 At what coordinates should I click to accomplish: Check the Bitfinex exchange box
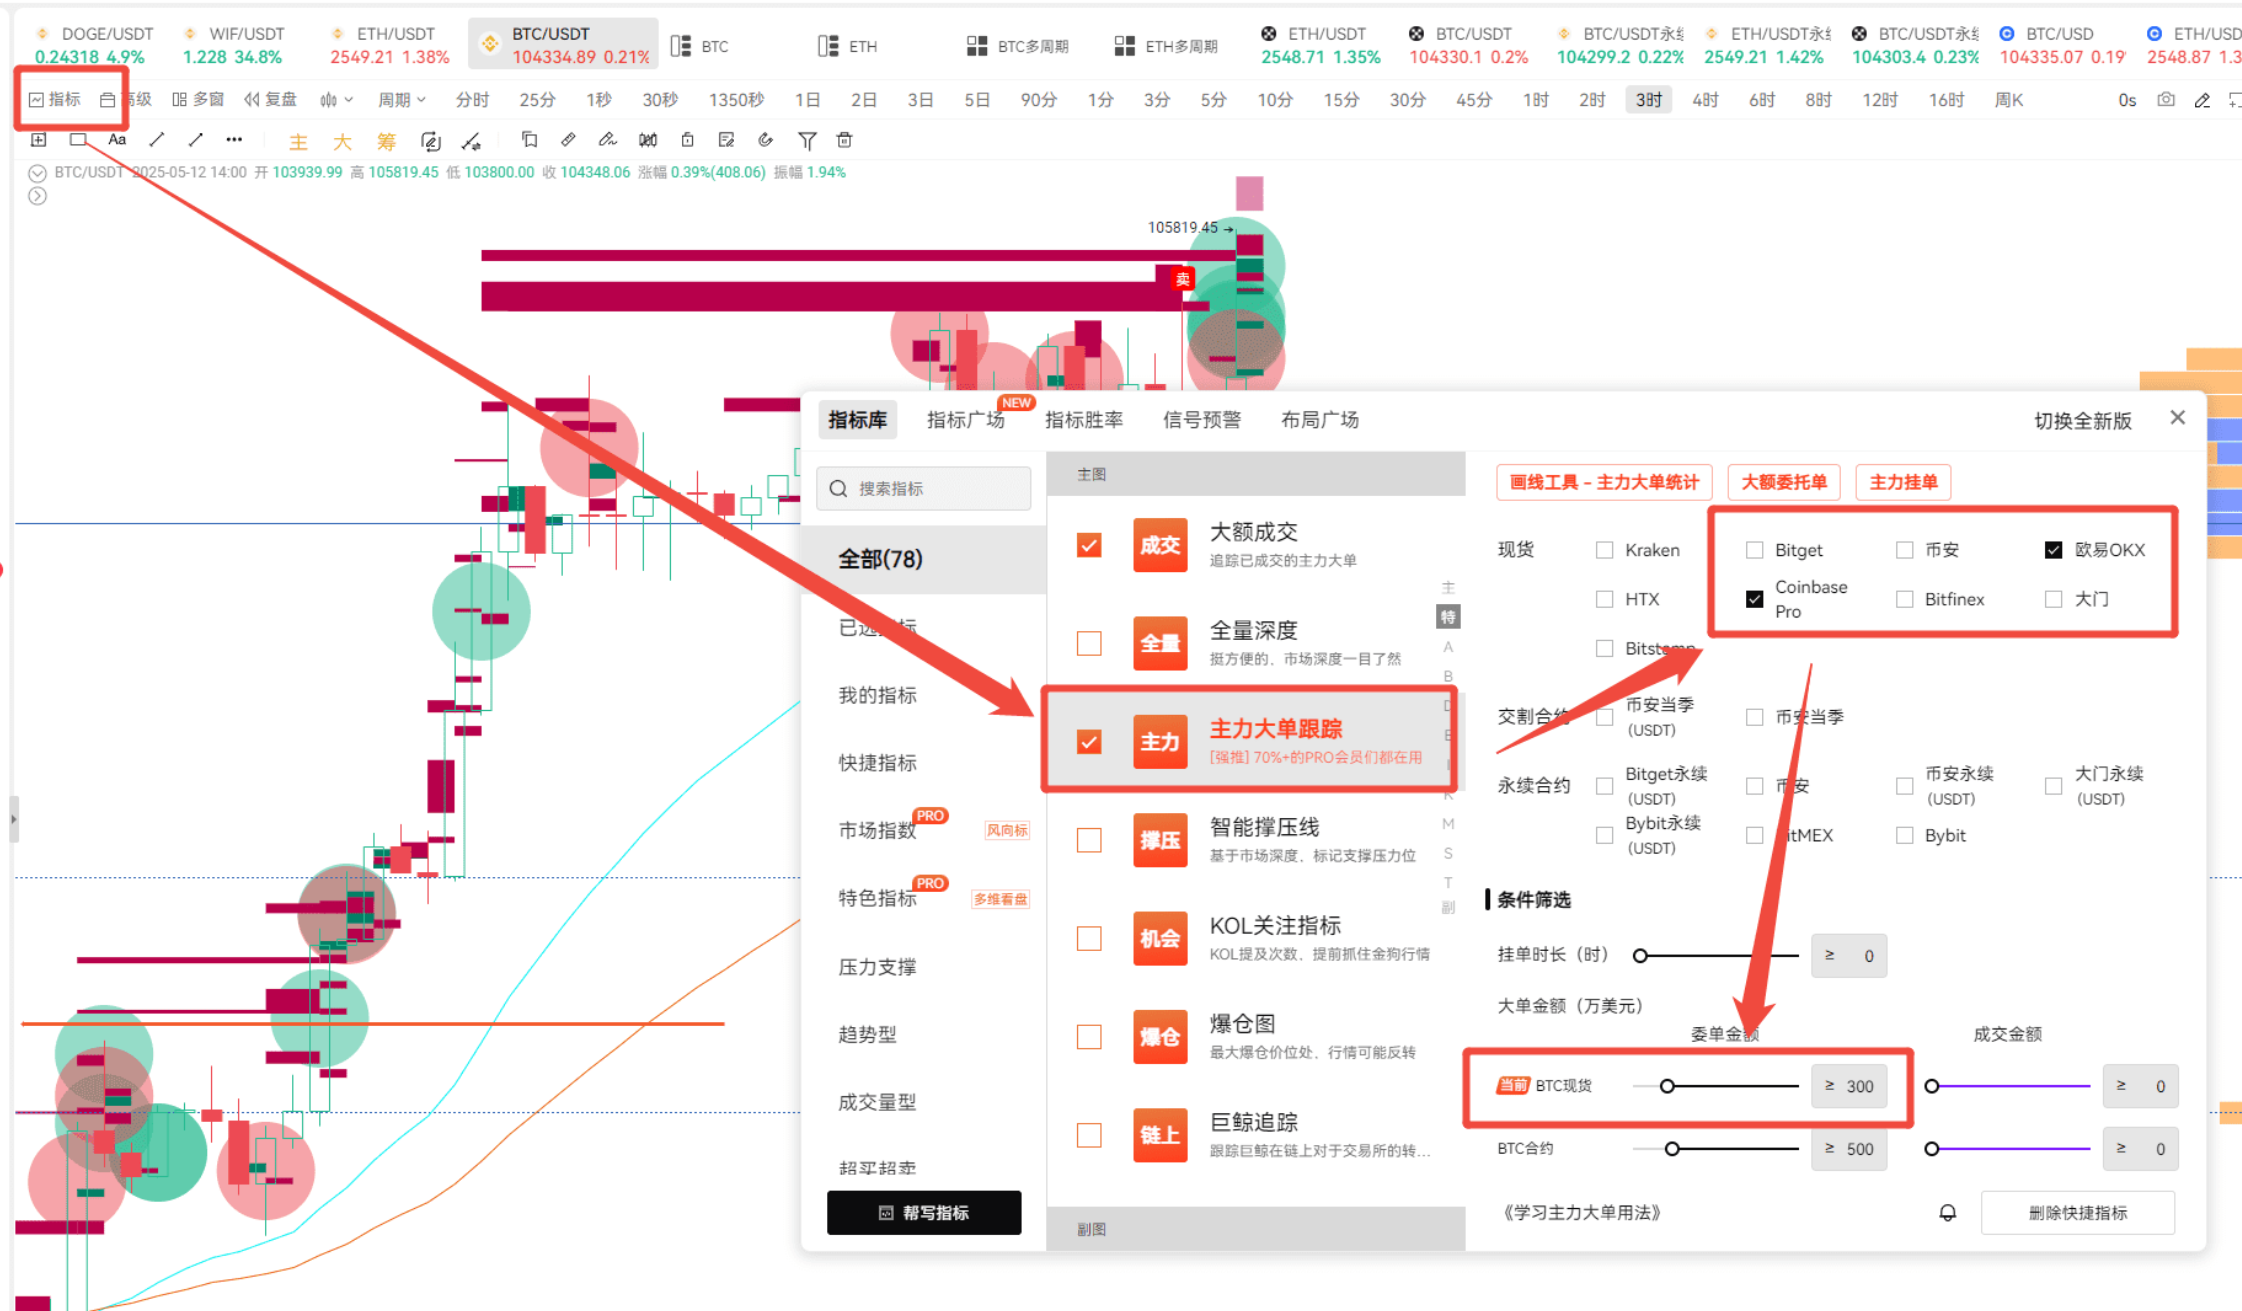[1904, 599]
